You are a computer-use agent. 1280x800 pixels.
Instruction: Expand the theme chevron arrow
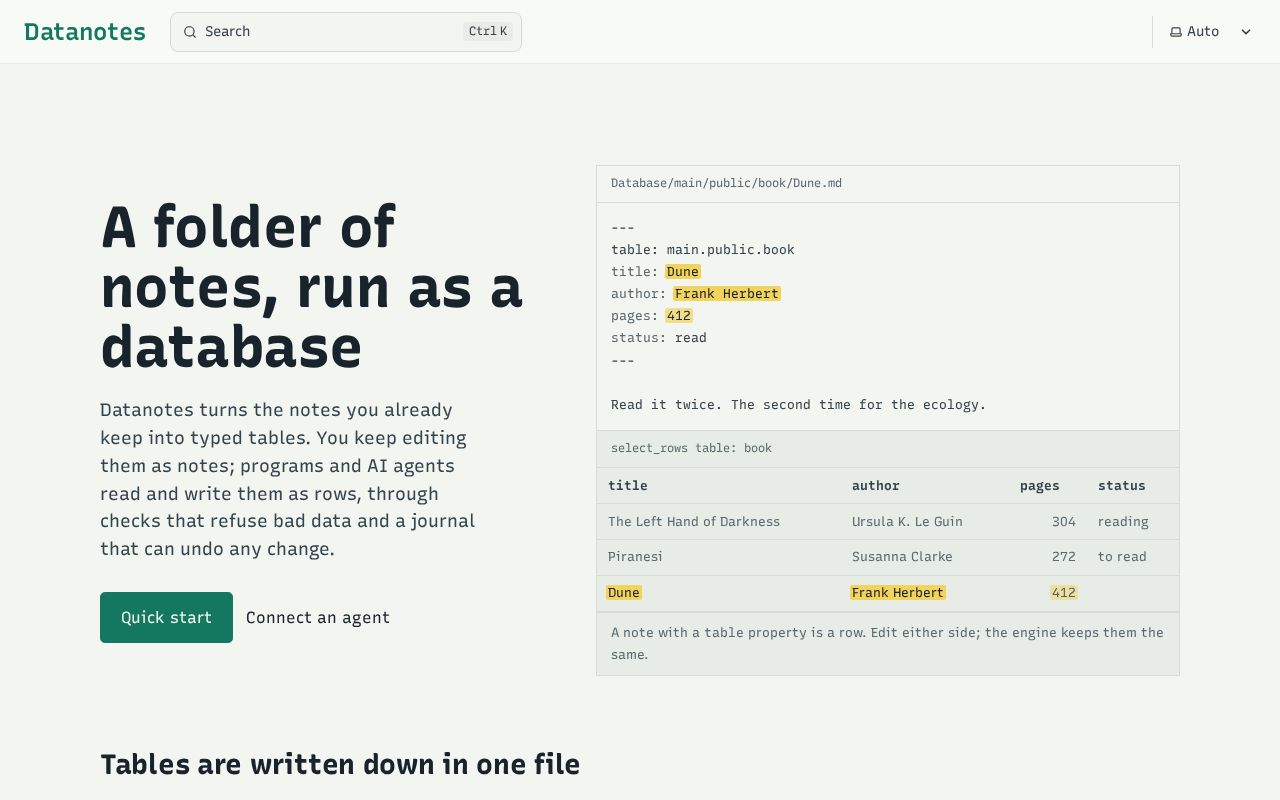(x=1246, y=32)
